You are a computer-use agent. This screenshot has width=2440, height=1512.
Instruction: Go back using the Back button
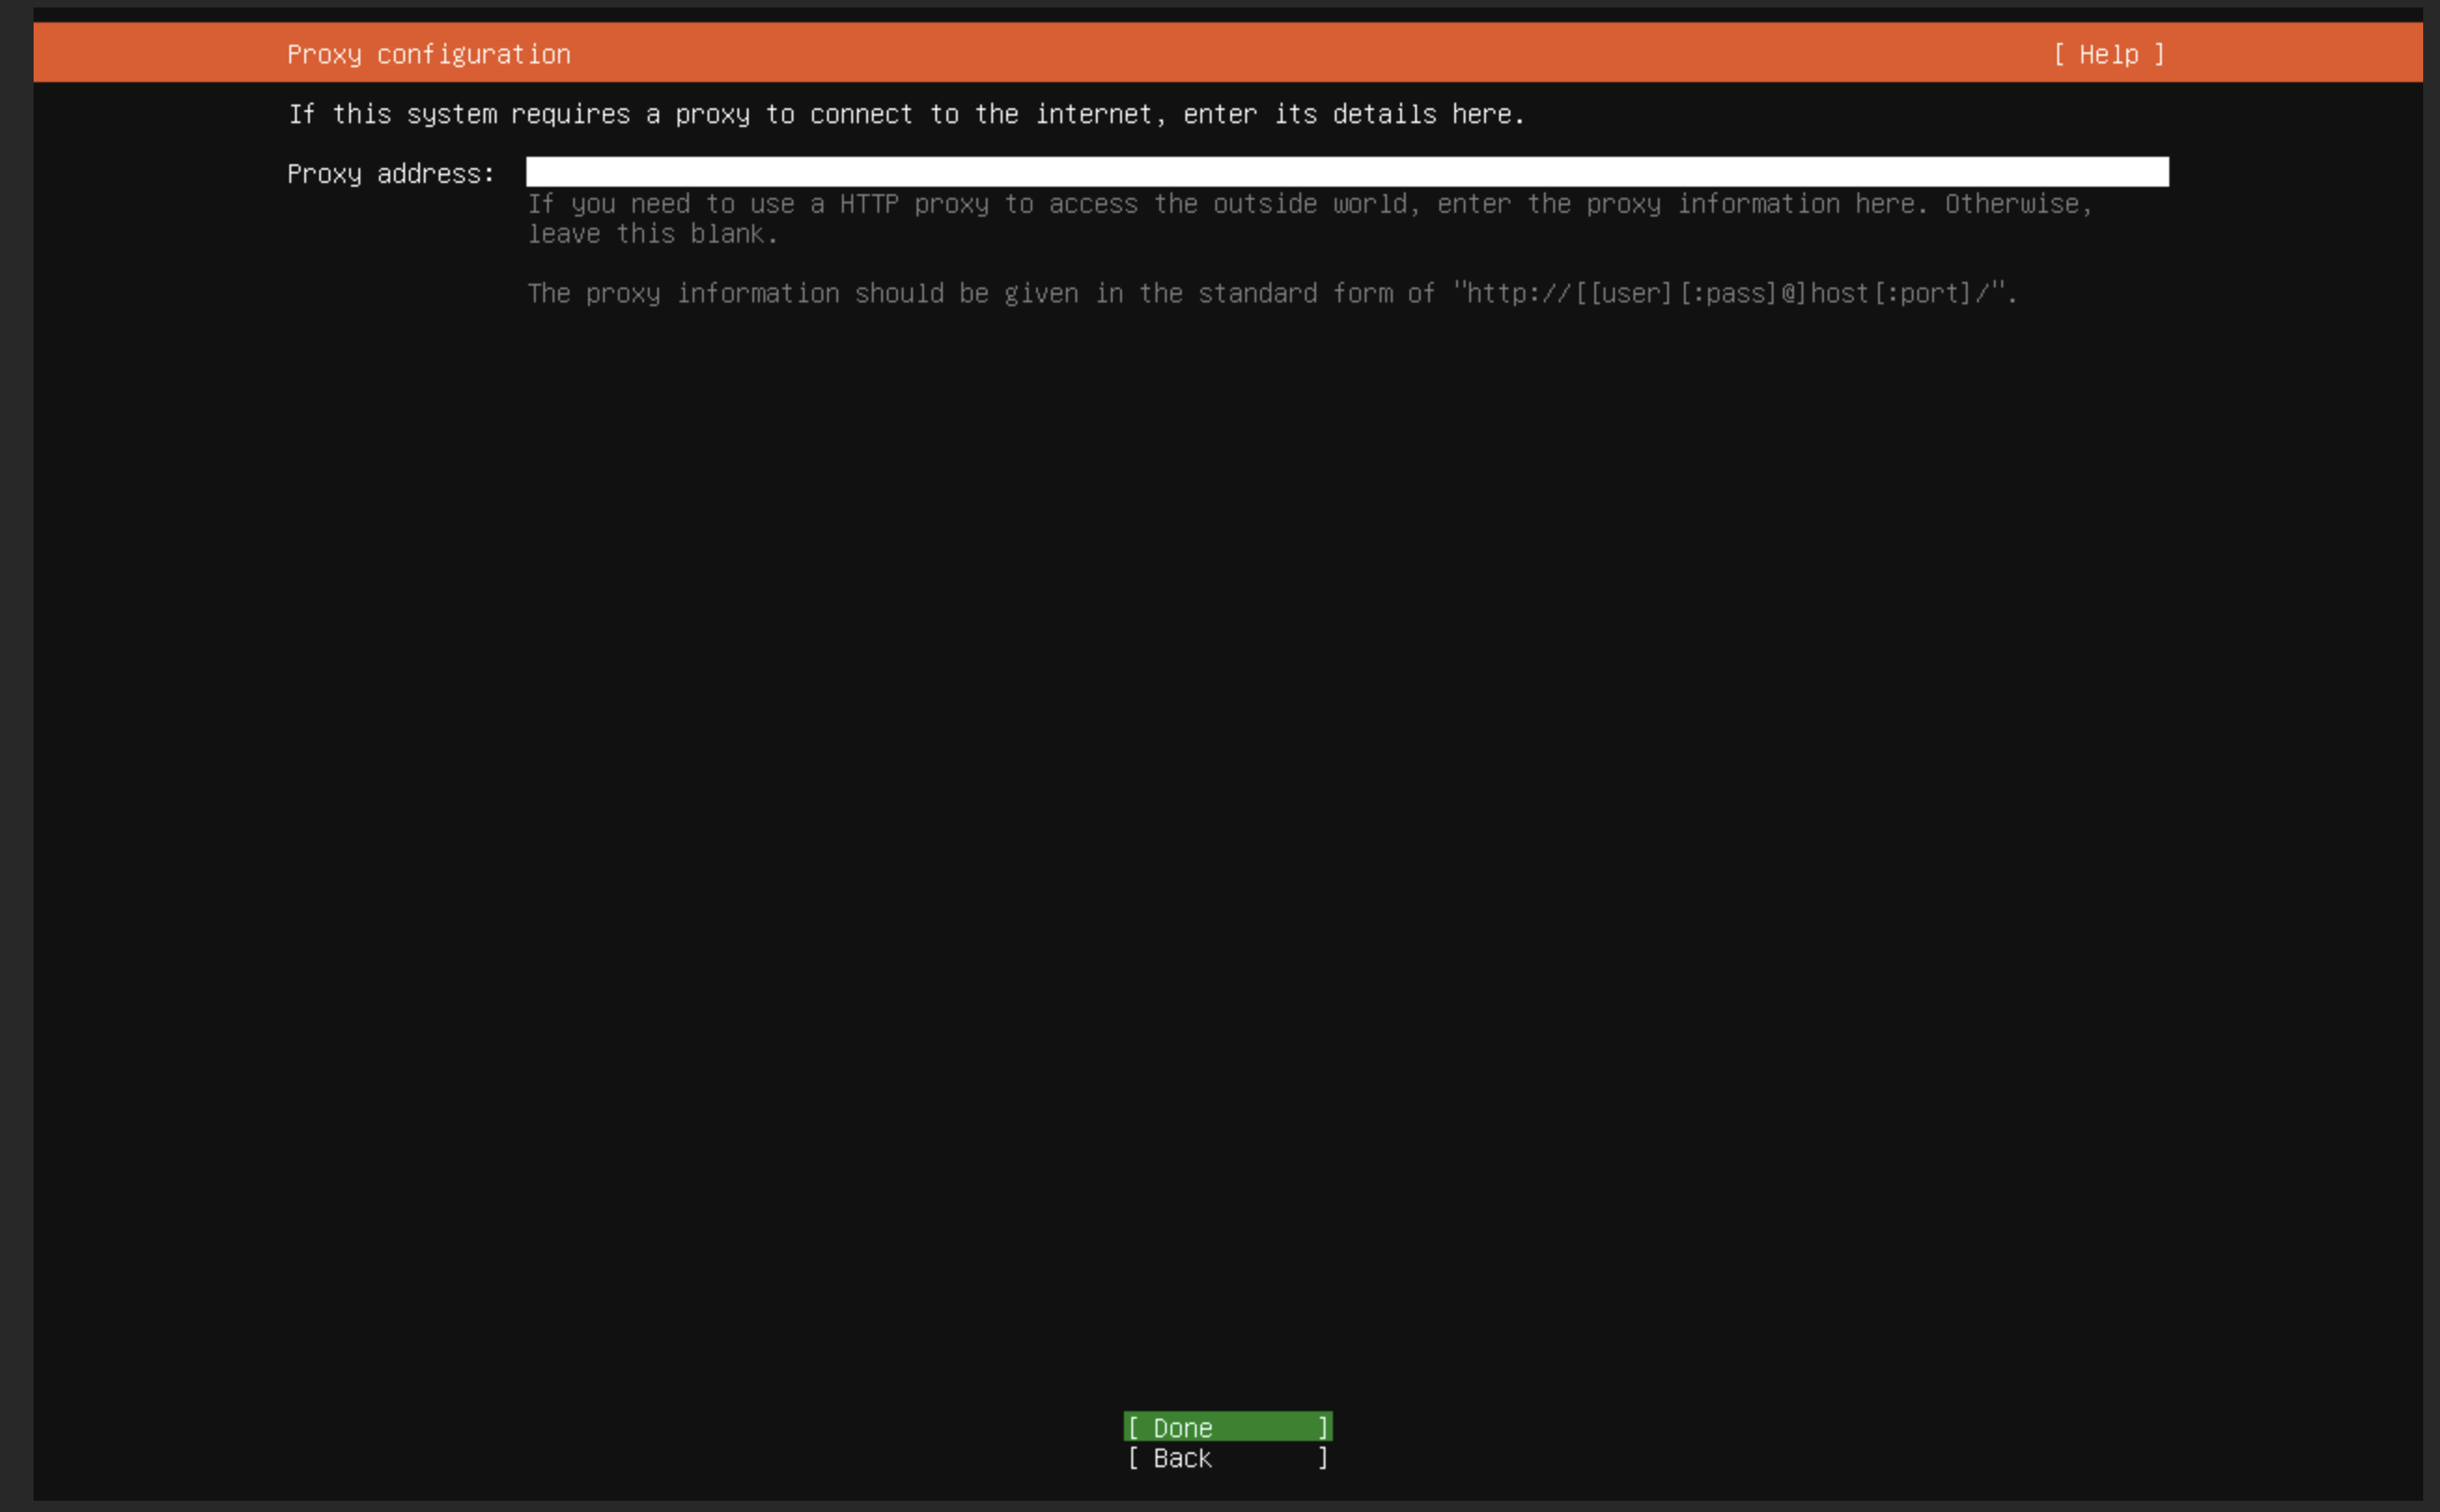[x=1228, y=1457]
